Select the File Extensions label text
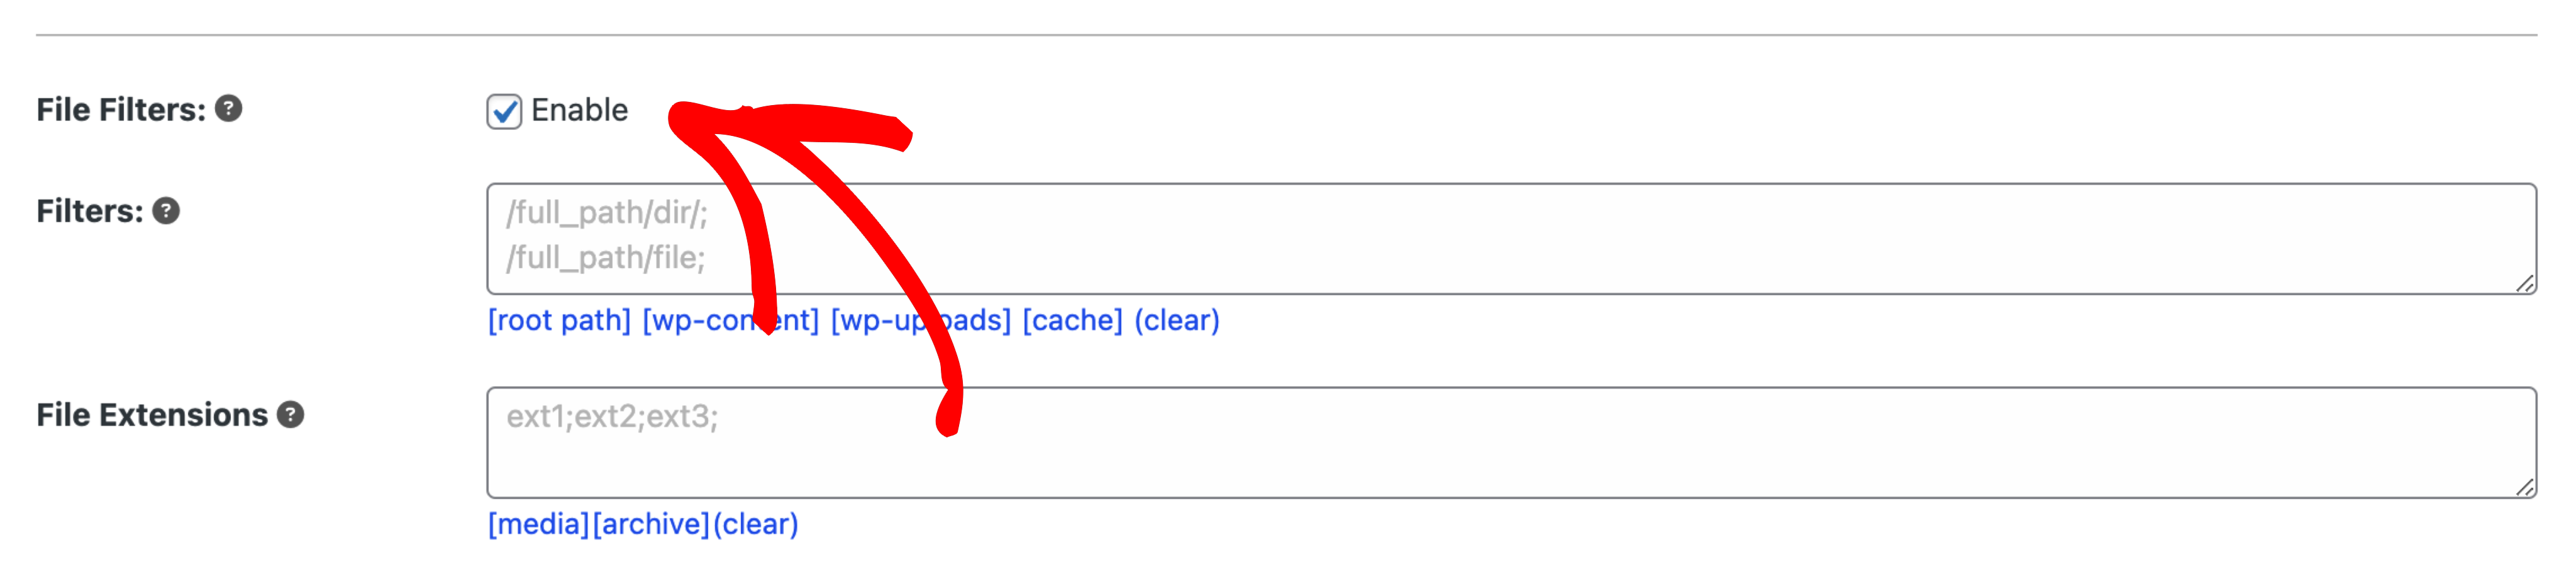The width and height of the screenshot is (2576, 579). (152, 415)
